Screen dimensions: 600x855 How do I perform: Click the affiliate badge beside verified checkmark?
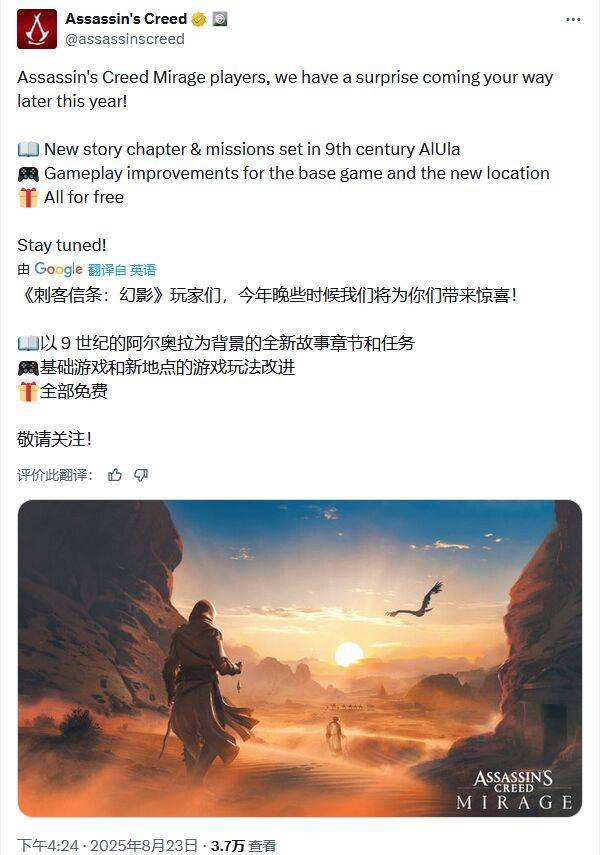[219, 19]
